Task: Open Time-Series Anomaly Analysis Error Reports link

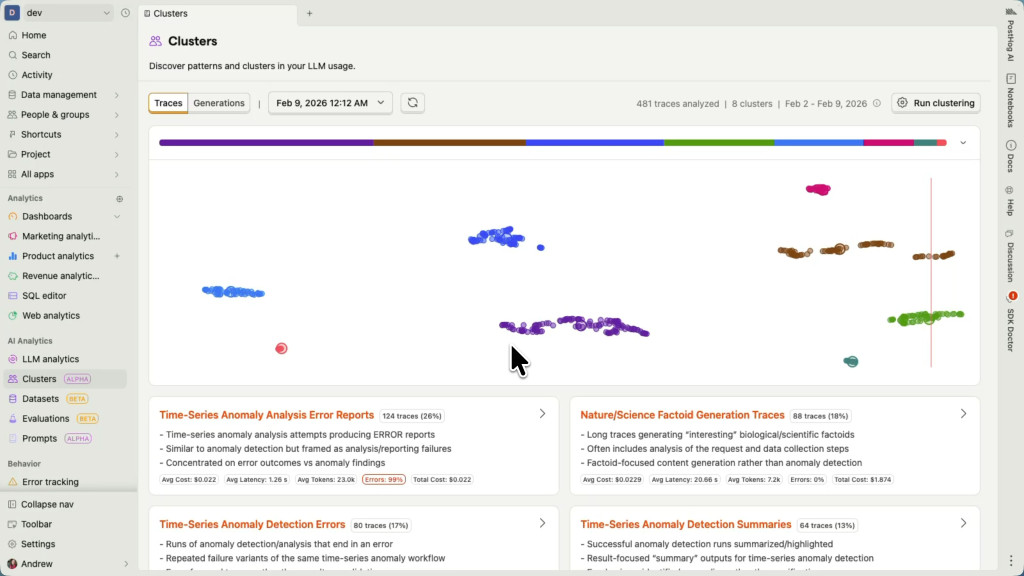Action: (x=266, y=415)
